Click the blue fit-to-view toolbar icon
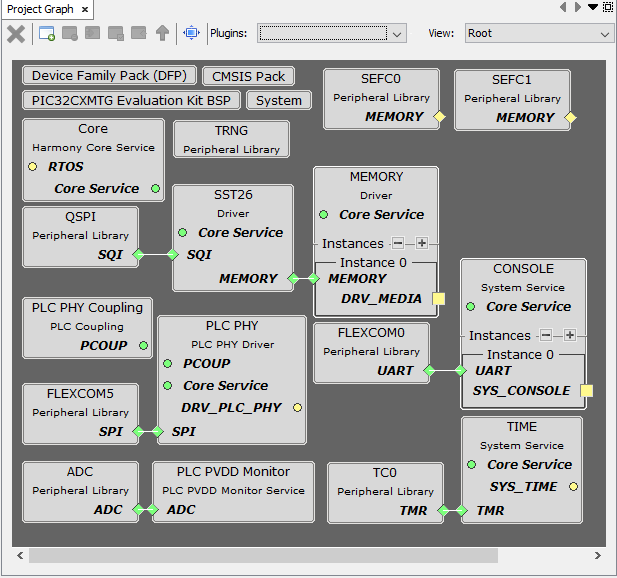The height and width of the screenshot is (578, 617). click(x=191, y=34)
